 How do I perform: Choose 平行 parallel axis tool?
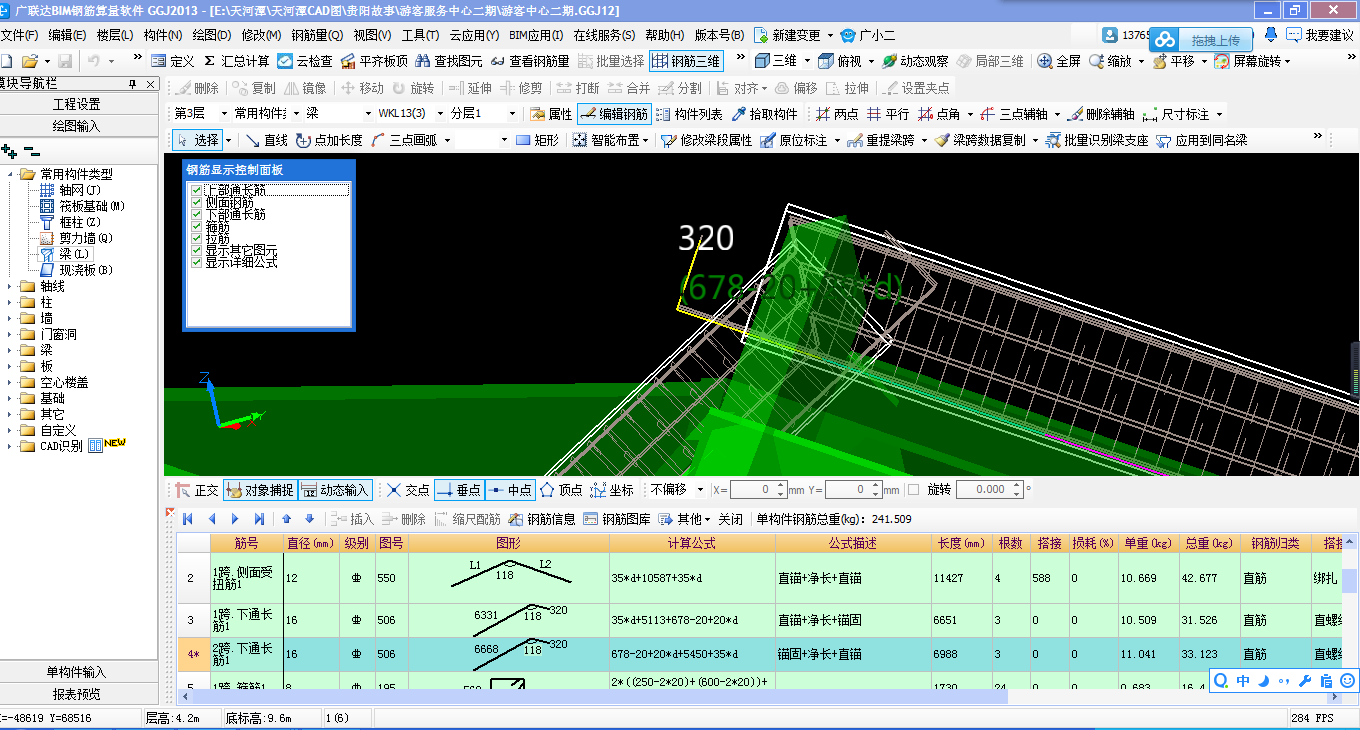point(889,114)
